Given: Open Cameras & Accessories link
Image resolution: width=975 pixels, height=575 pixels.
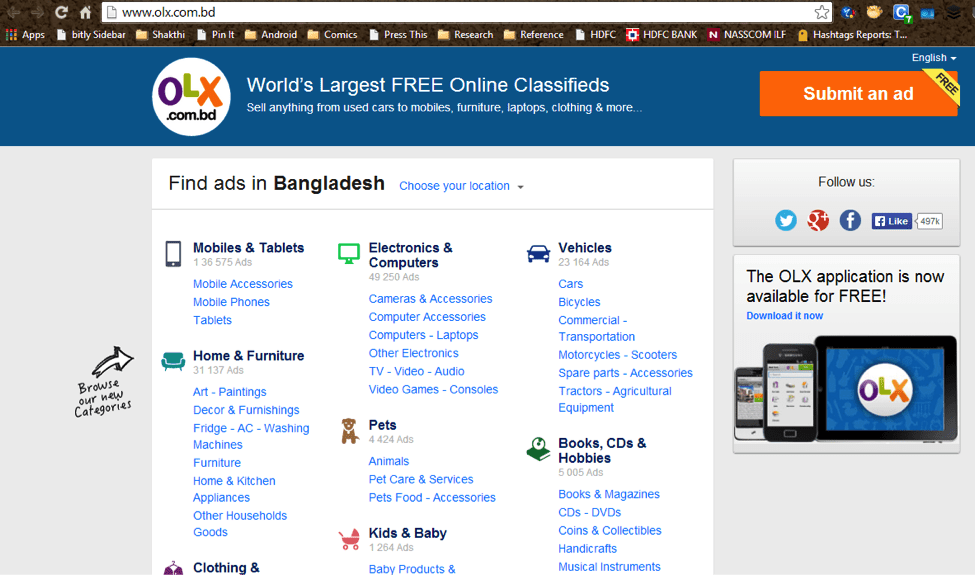Looking at the screenshot, I should (430, 299).
